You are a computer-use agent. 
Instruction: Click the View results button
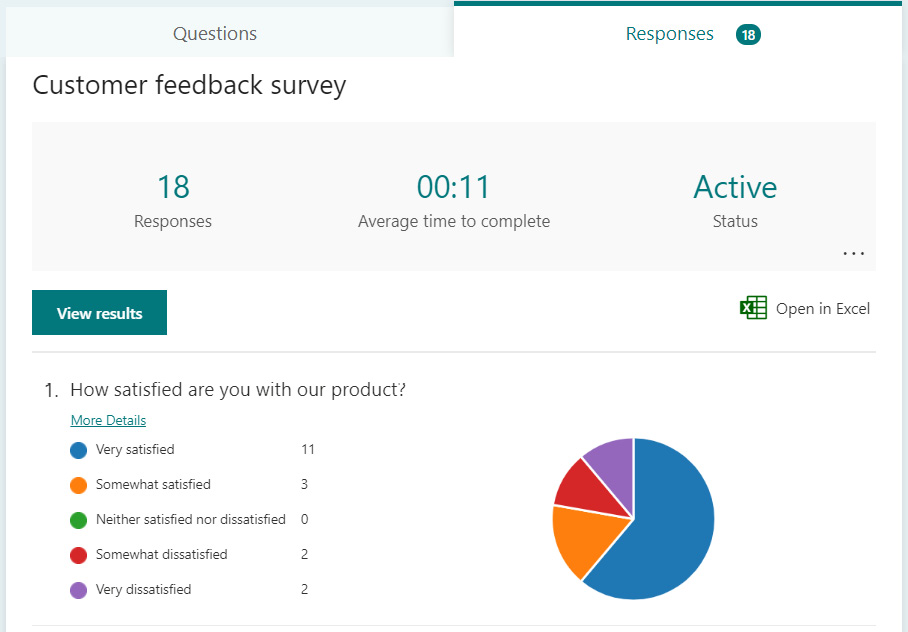100,313
